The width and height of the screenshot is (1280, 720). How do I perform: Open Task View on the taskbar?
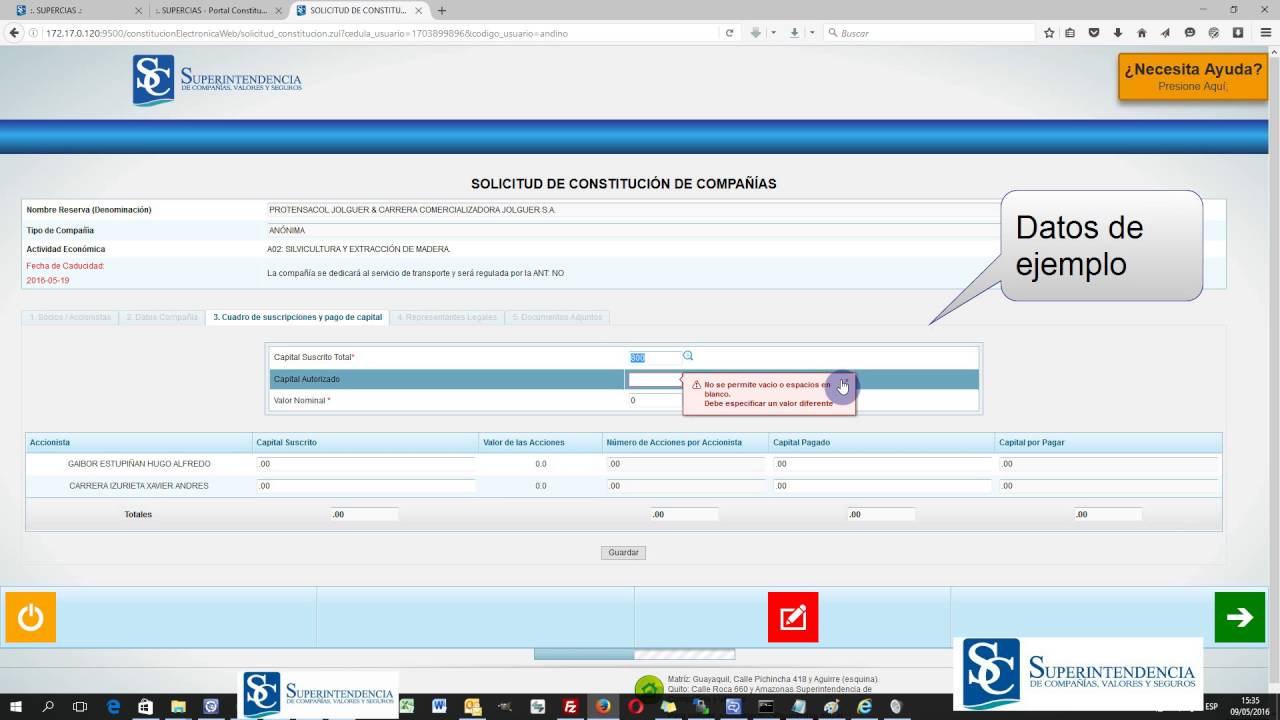pos(80,706)
